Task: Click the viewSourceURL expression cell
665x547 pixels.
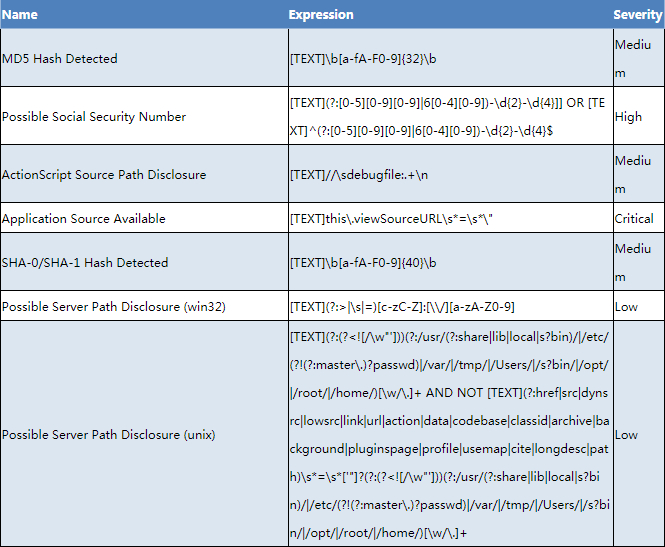Action: [378, 219]
